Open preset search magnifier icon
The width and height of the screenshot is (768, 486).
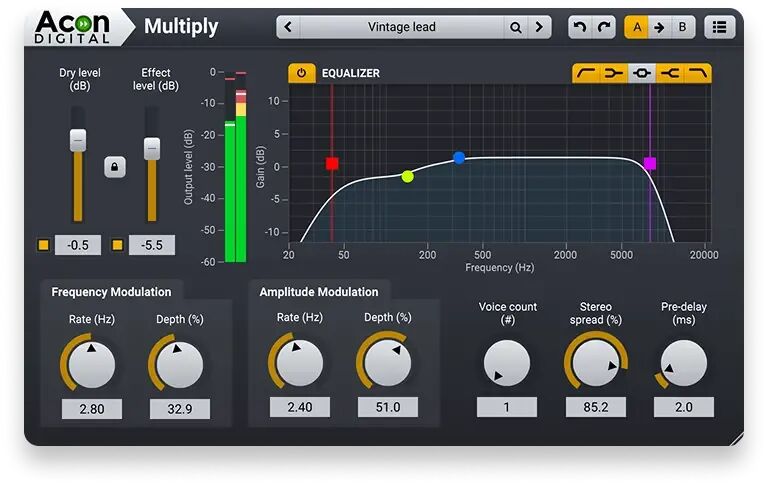tap(515, 27)
